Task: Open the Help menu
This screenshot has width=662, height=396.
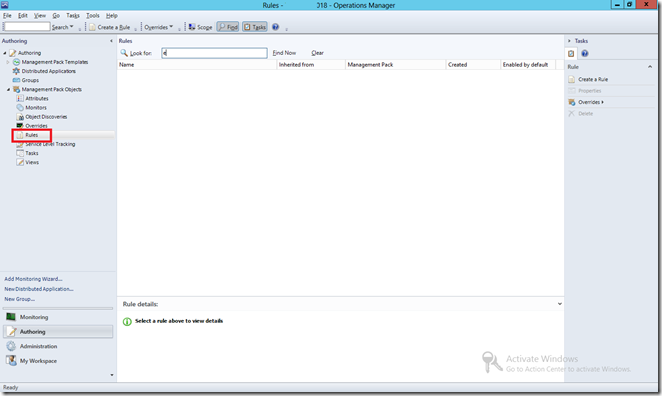Action: [x=111, y=16]
